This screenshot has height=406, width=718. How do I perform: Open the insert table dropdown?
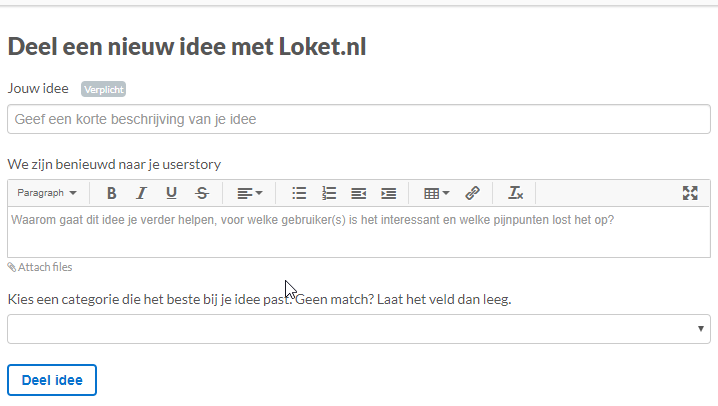(437, 193)
